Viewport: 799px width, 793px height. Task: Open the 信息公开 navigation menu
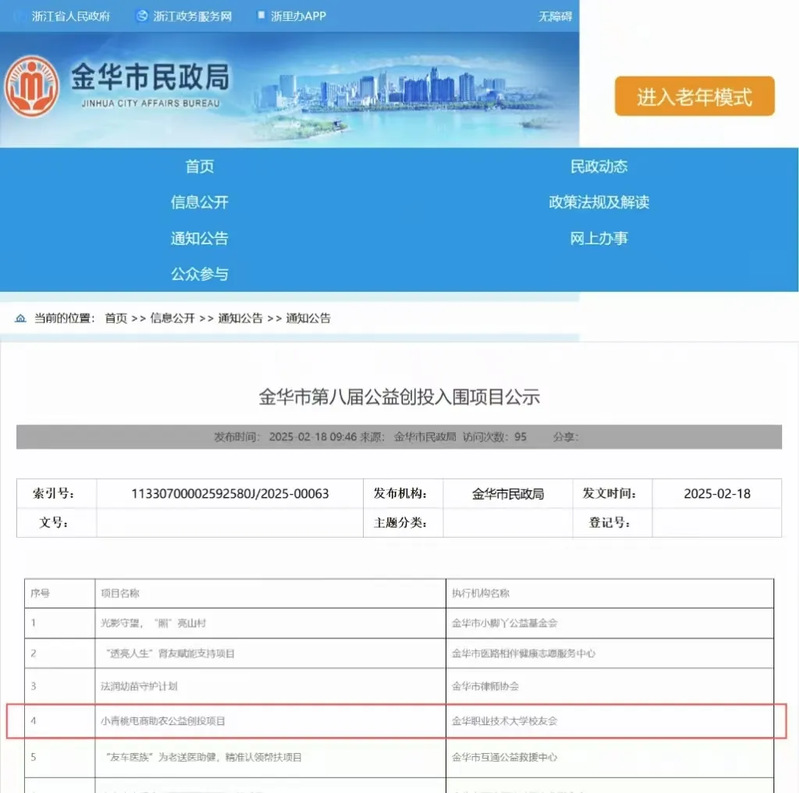[199, 202]
